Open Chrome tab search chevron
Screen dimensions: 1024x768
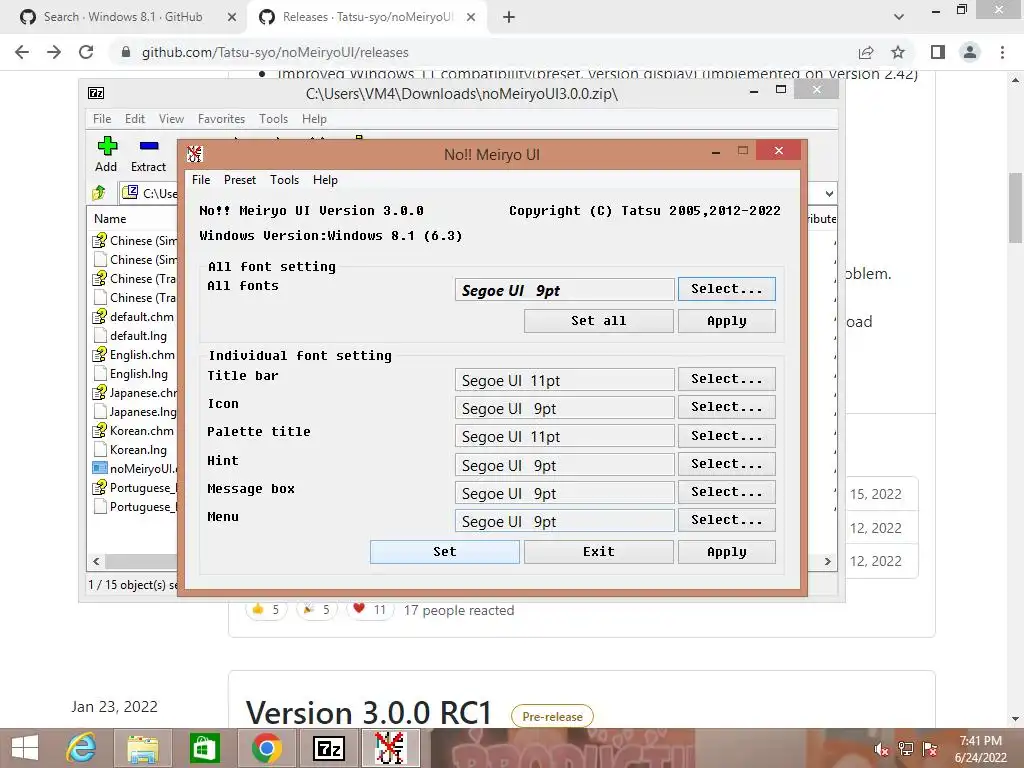899,17
